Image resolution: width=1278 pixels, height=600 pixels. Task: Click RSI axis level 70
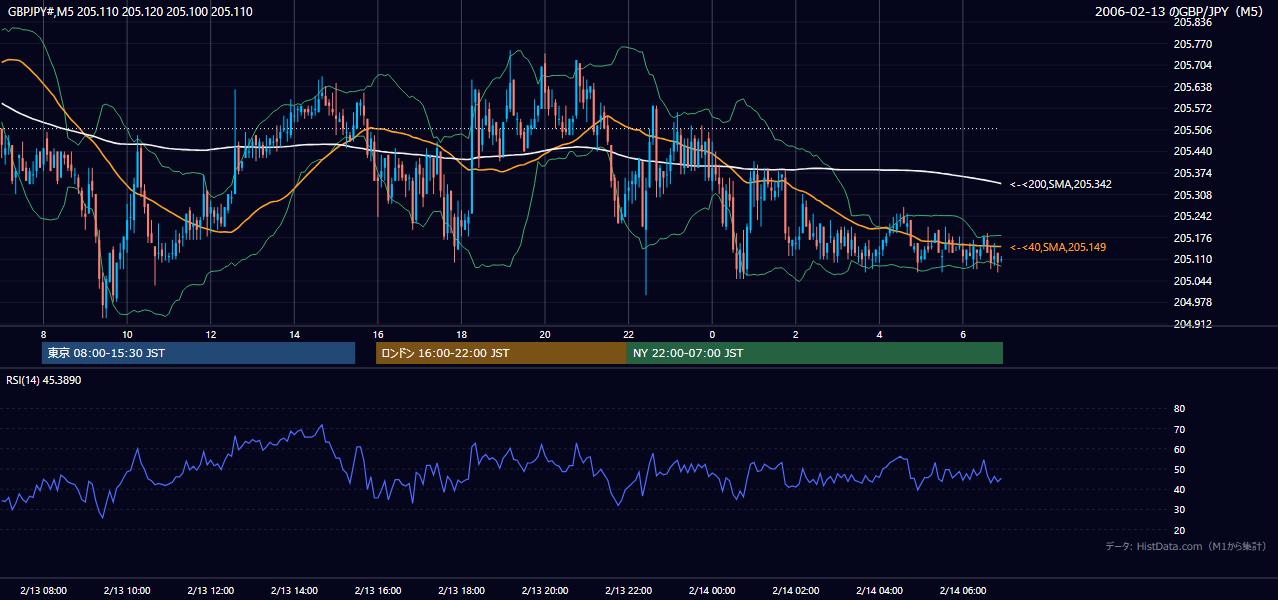pyautogui.click(x=1179, y=429)
